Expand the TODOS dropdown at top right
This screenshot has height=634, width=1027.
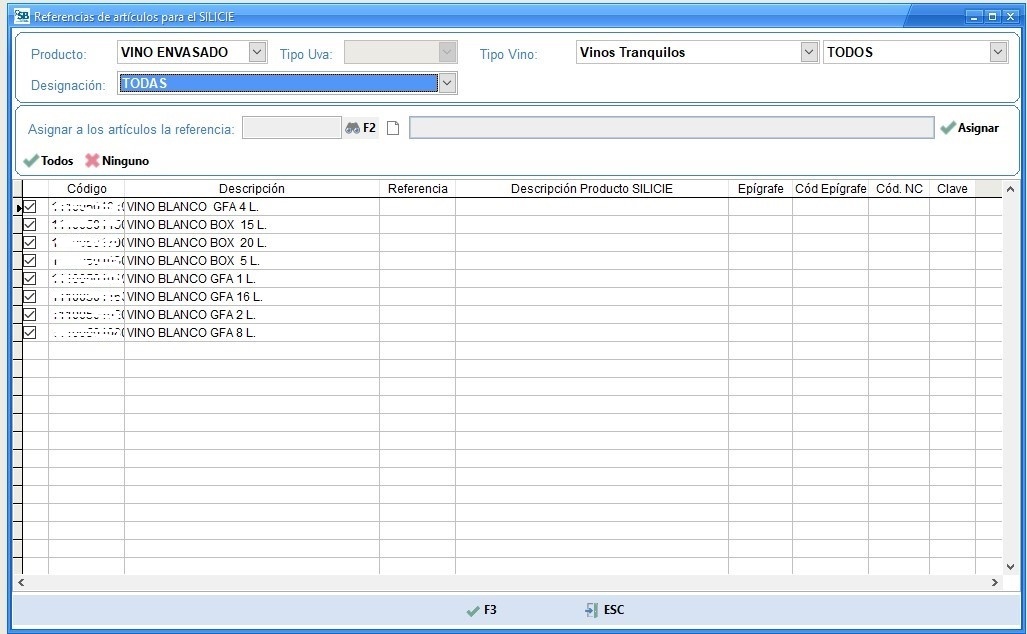coord(997,52)
